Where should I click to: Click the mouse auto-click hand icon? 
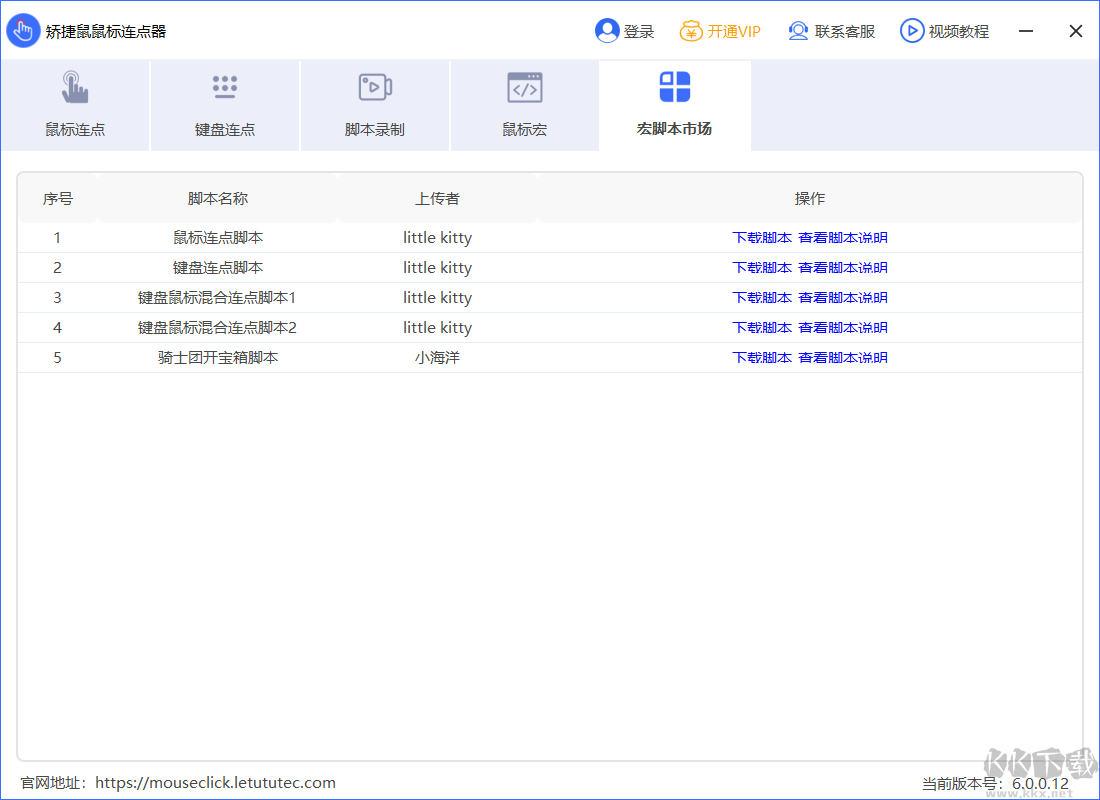point(75,88)
